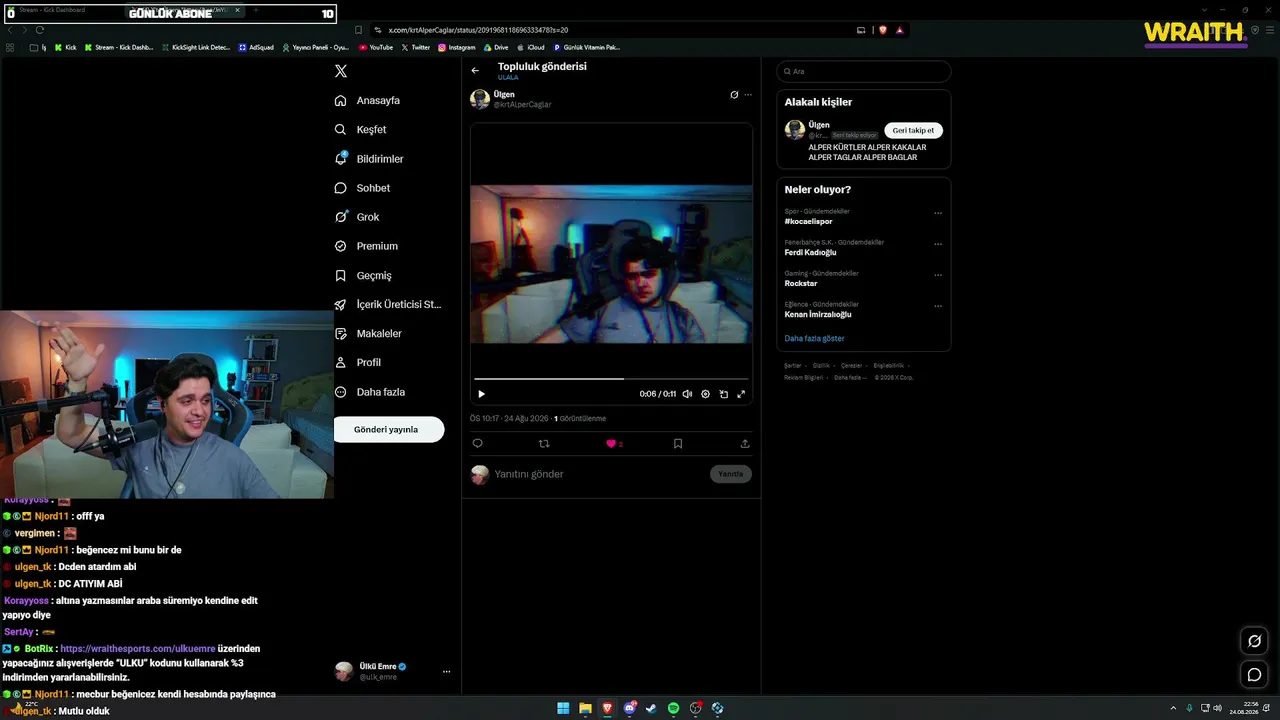Open the Rockstar trend
Screen dimensions: 1280x720
point(801,284)
